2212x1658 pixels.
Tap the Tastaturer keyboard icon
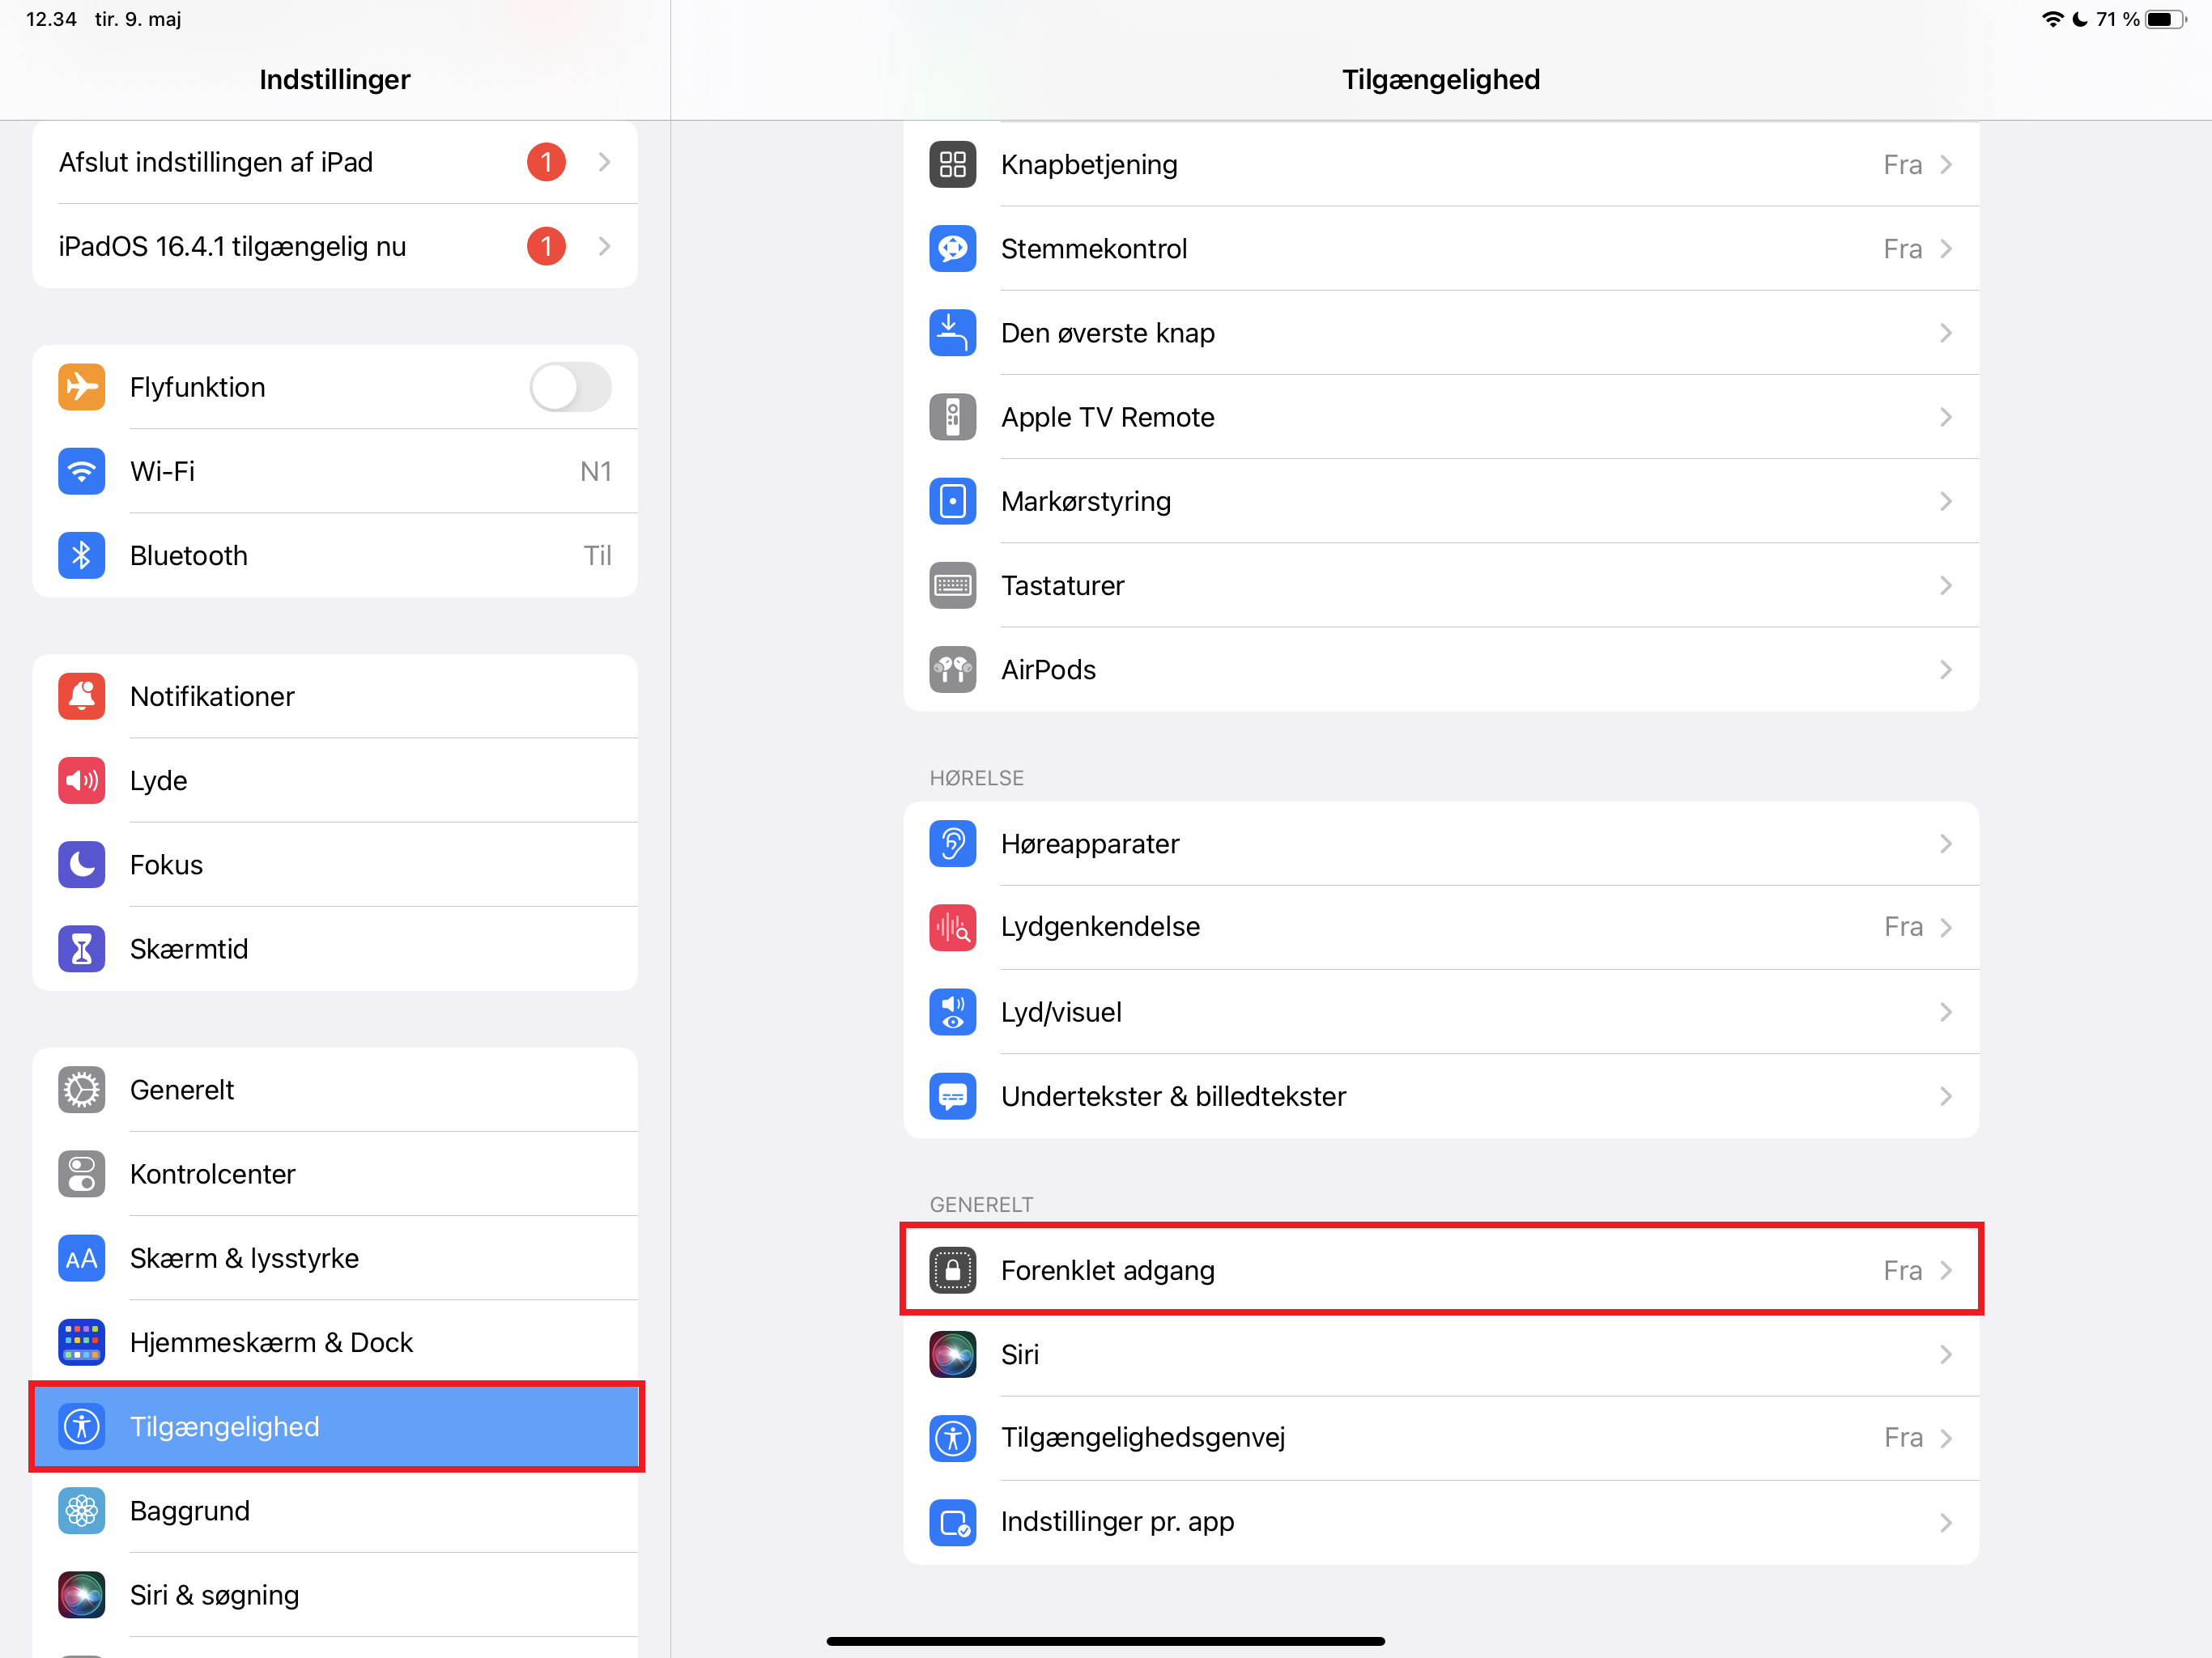[x=952, y=585]
